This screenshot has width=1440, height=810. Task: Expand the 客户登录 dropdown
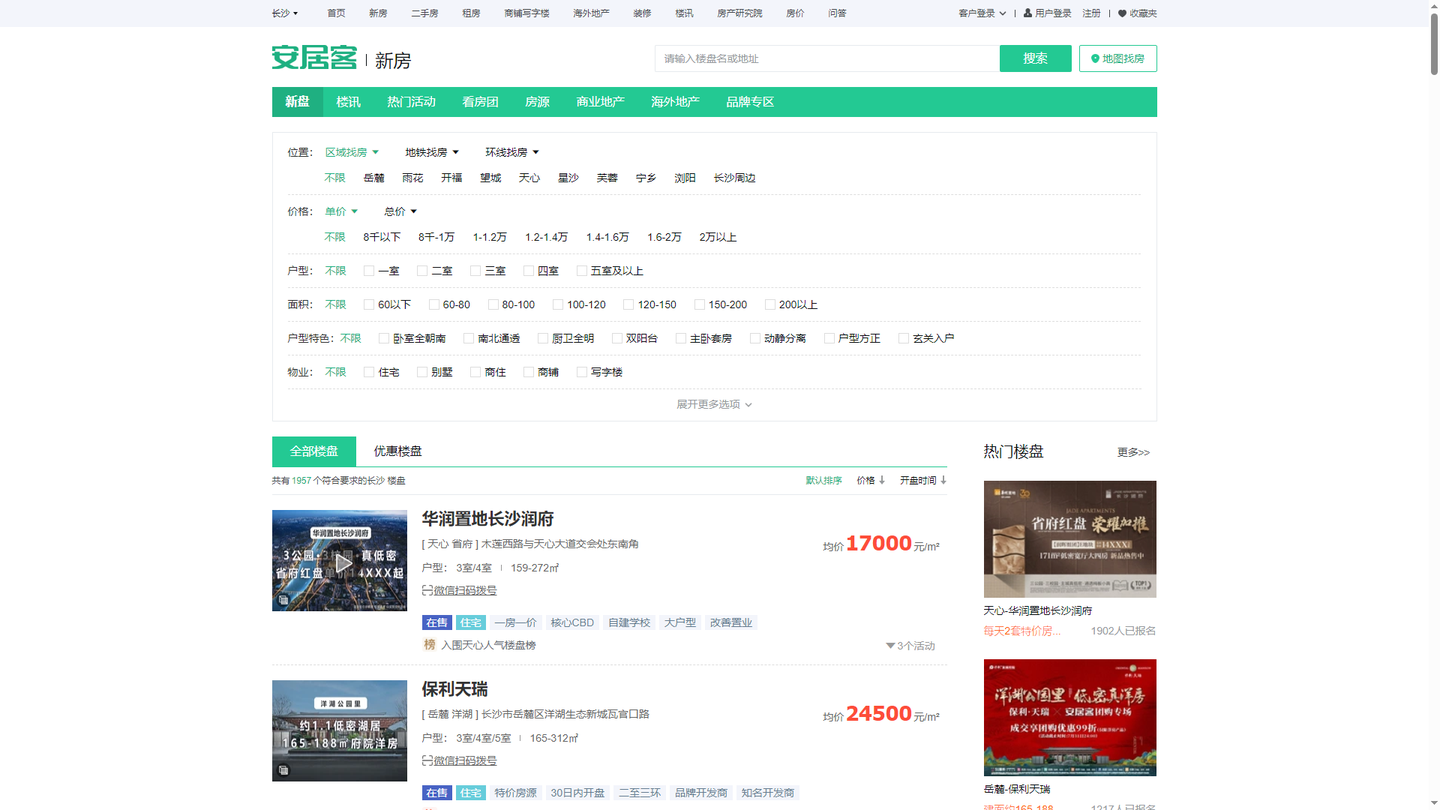click(x=982, y=13)
